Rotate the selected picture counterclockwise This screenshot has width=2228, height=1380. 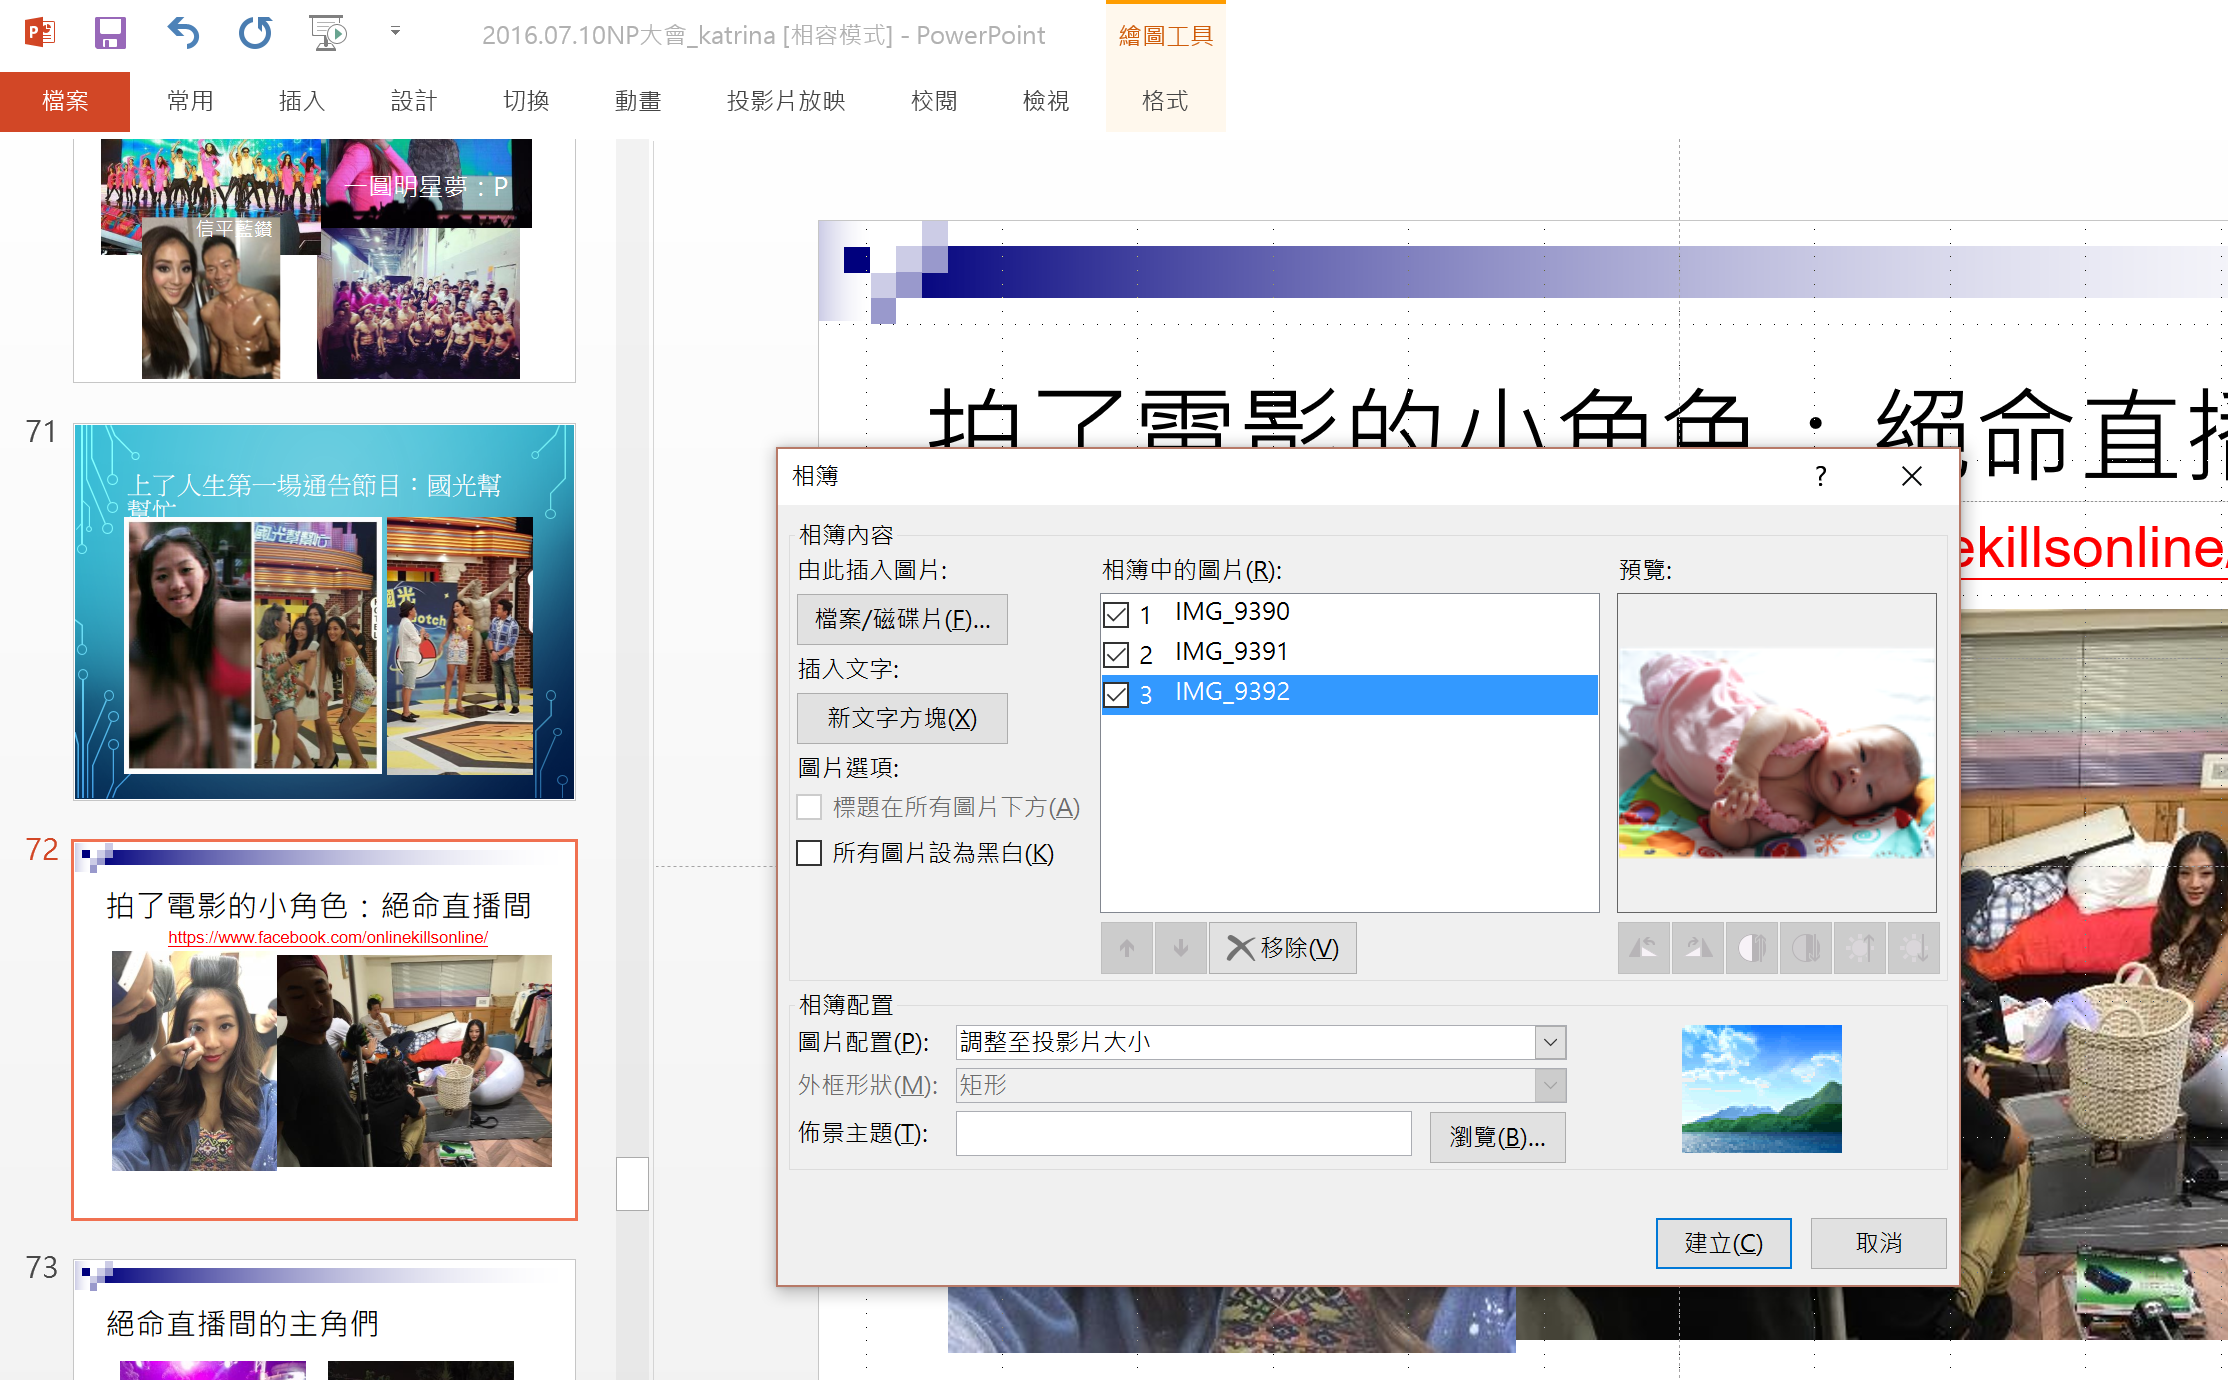[1643, 947]
